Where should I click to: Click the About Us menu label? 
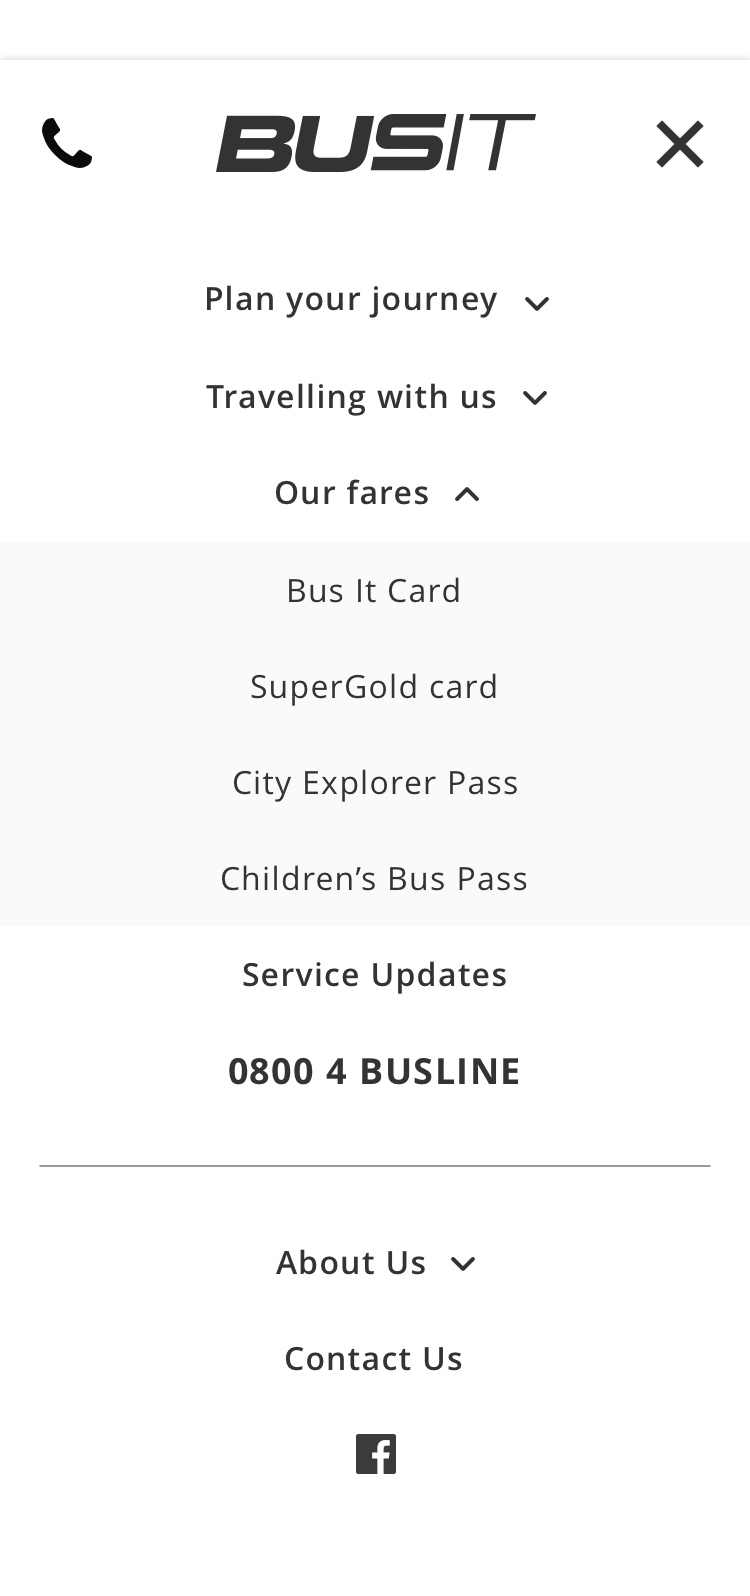(351, 1263)
